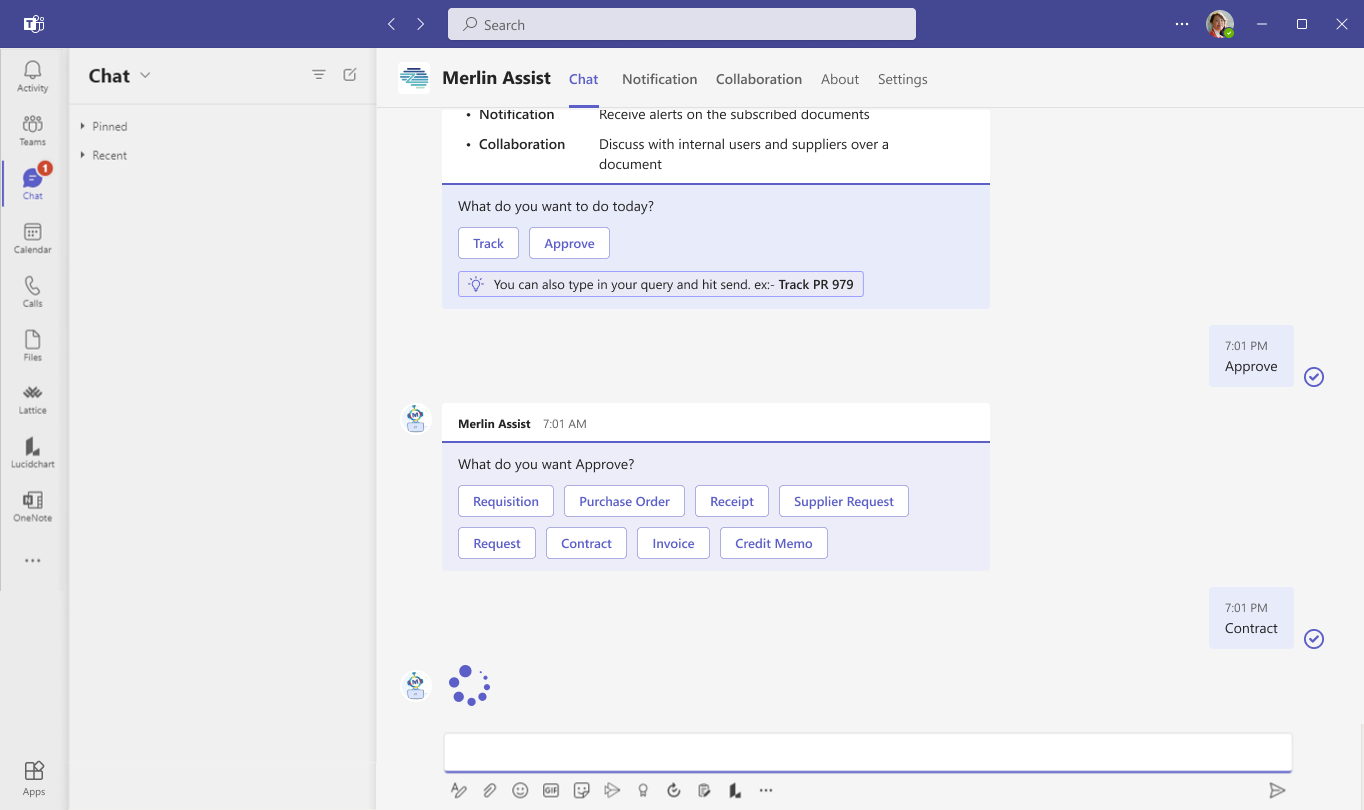
Task: Open the emoji picker
Action: point(520,790)
